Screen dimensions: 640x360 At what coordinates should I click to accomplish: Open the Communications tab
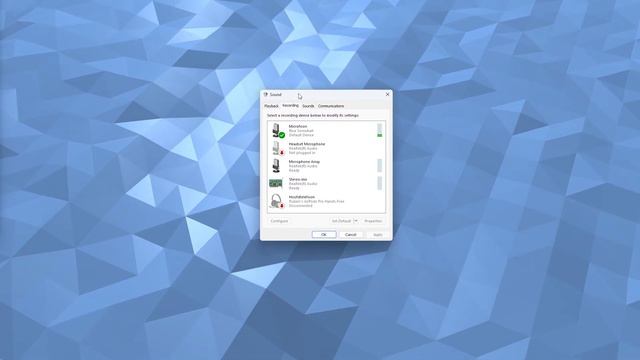331,106
